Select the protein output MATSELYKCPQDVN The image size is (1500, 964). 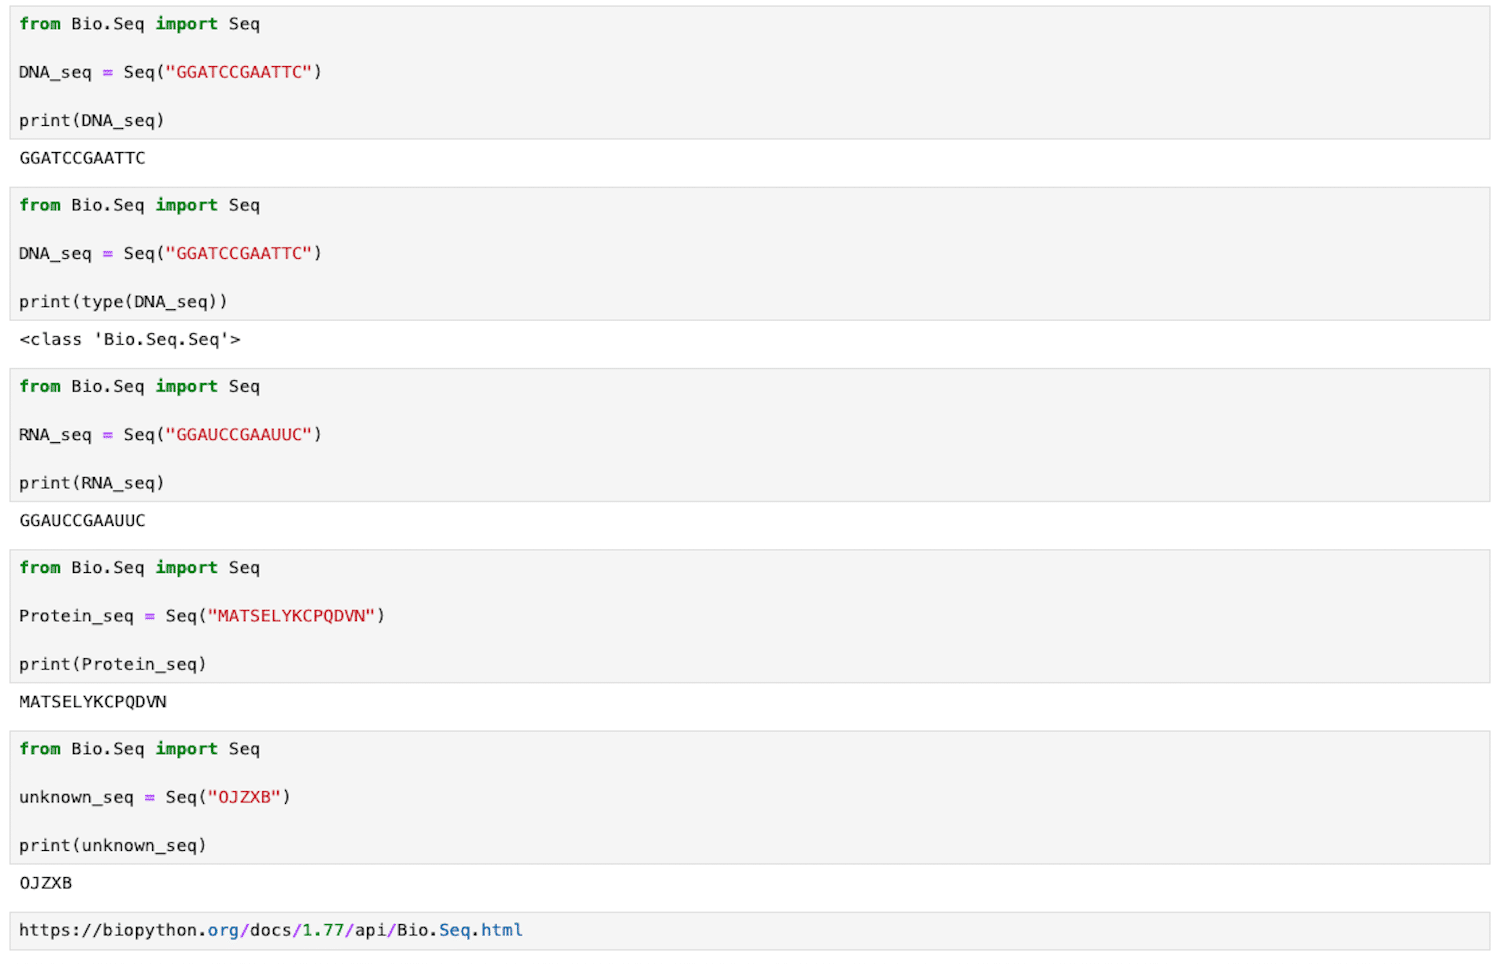(x=92, y=701)
